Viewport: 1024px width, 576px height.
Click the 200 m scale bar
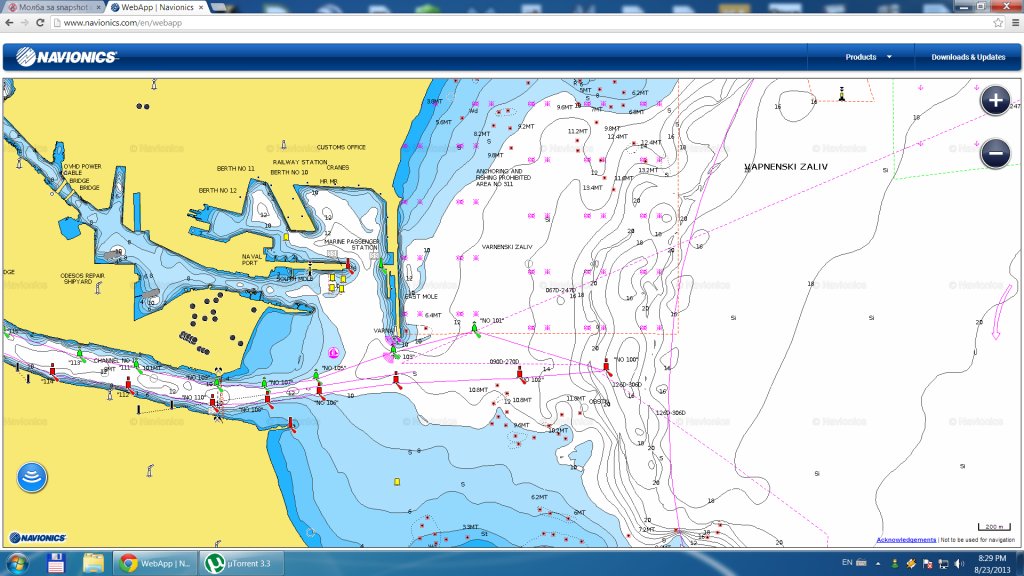(x=993, y=526)
